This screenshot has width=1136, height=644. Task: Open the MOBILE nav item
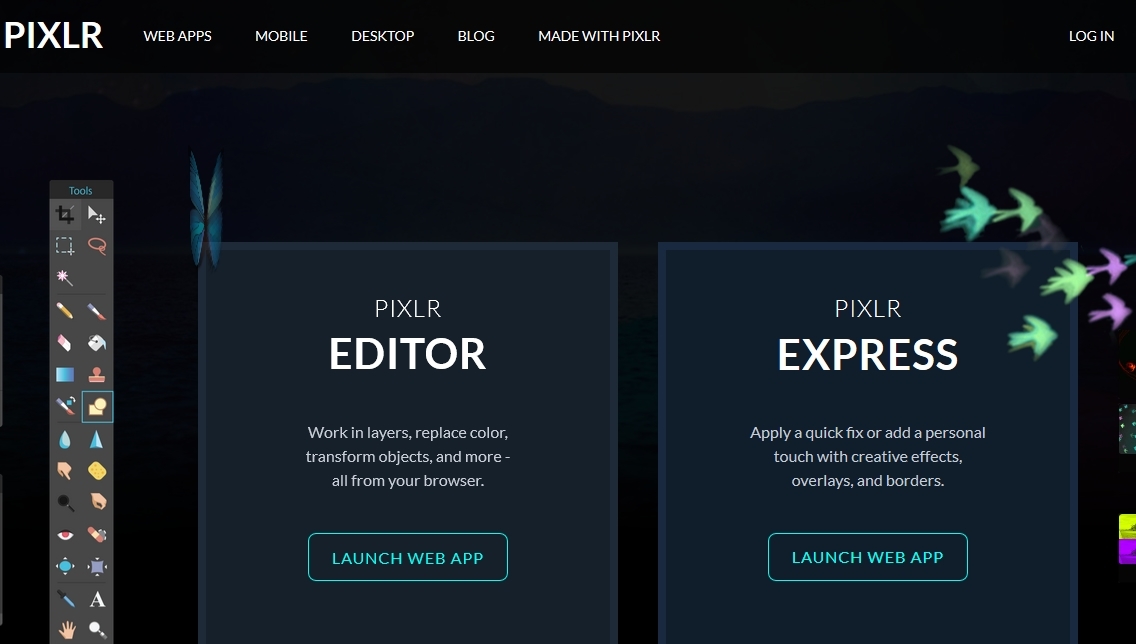point(281,35)
